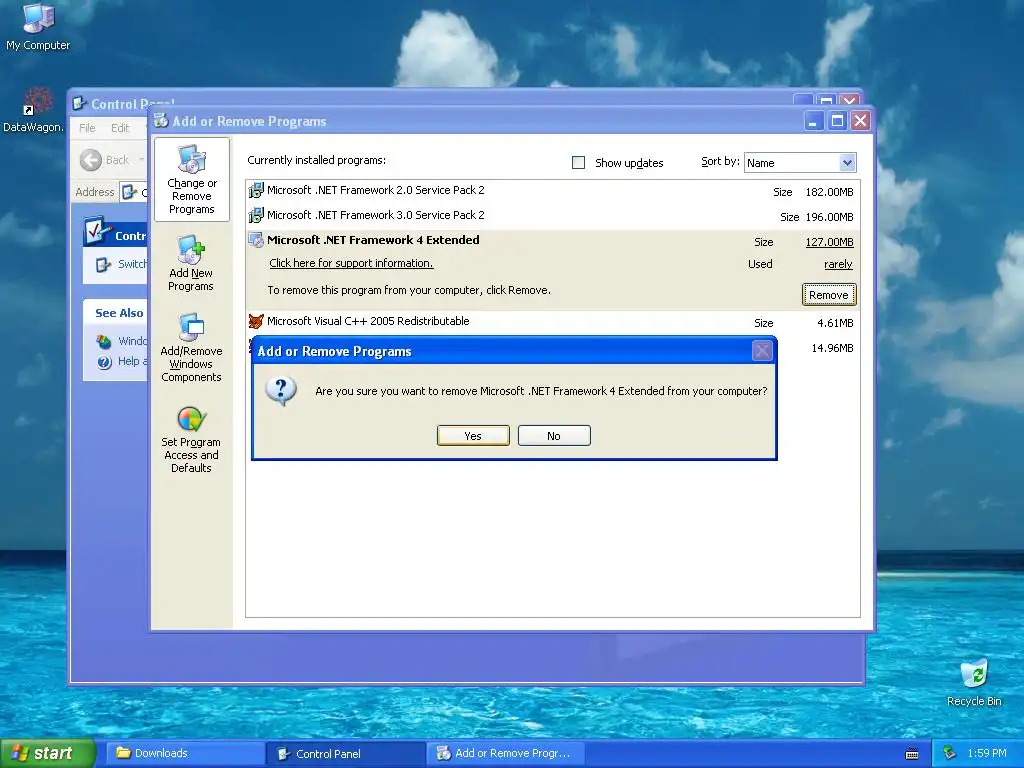
Task: Click the question mark icon in dialog
Action: pos(281,391)
